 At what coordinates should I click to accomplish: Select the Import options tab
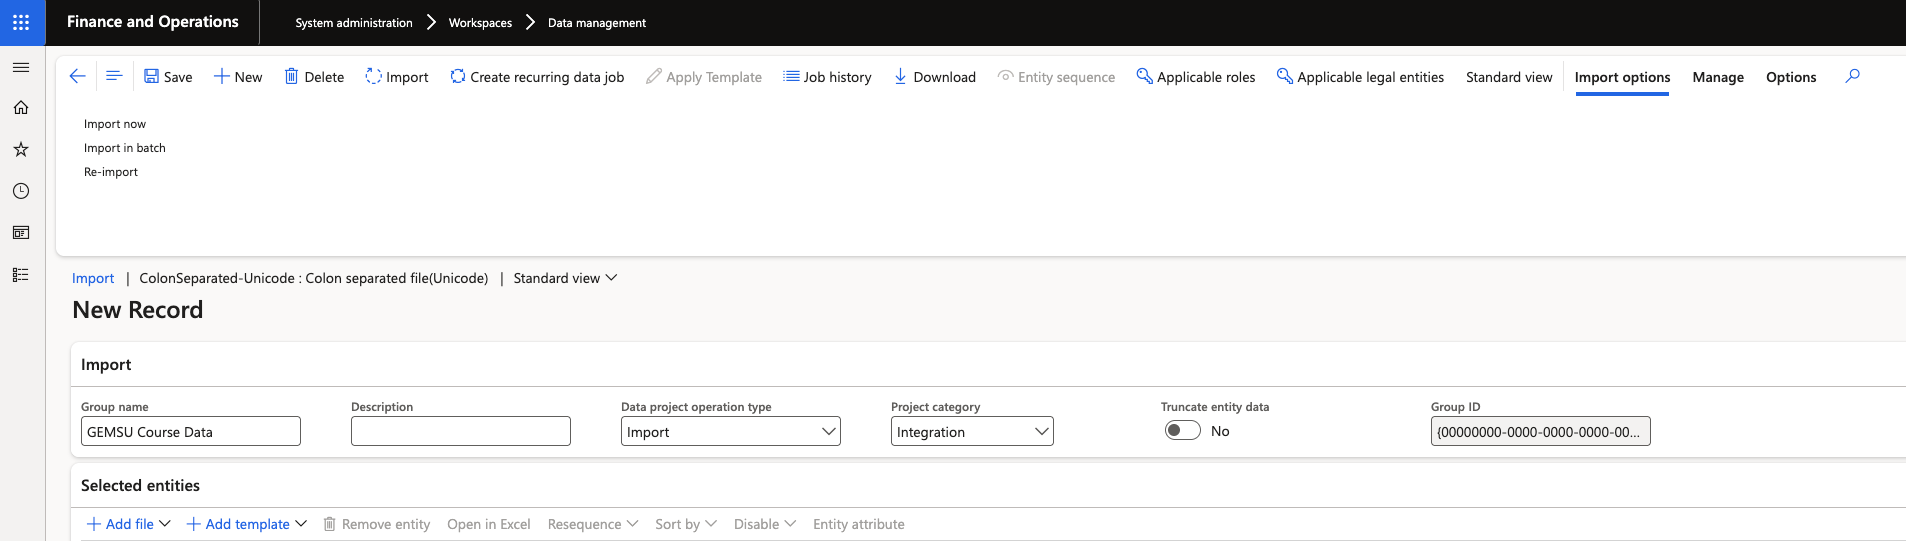pos(1622,77)
